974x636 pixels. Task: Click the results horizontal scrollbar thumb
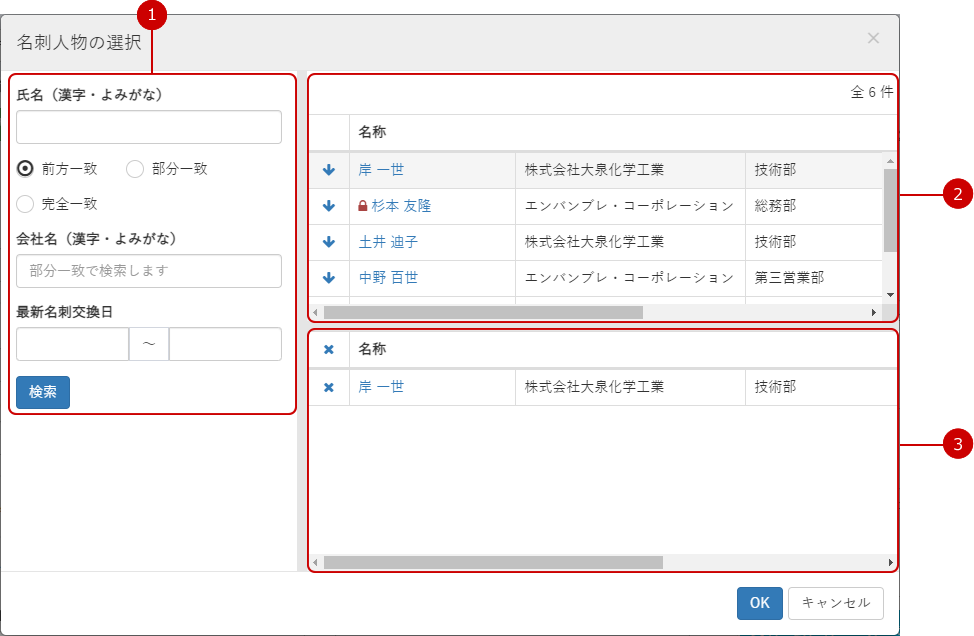[483, 312]
